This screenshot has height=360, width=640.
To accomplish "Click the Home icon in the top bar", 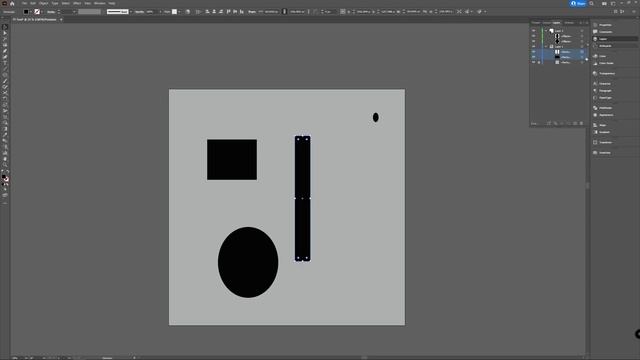I will (x=12, y=3).
